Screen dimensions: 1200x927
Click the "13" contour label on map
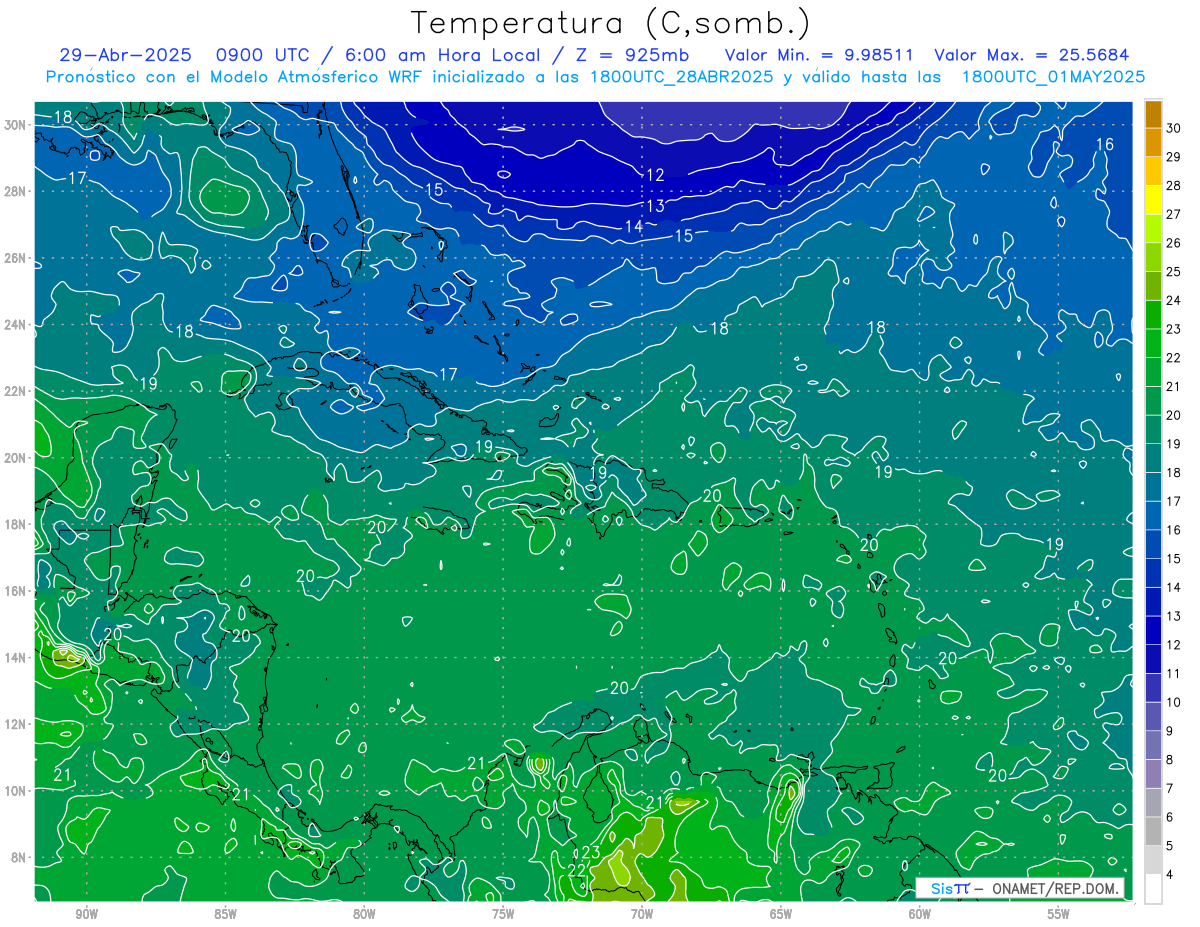point(655,206)
